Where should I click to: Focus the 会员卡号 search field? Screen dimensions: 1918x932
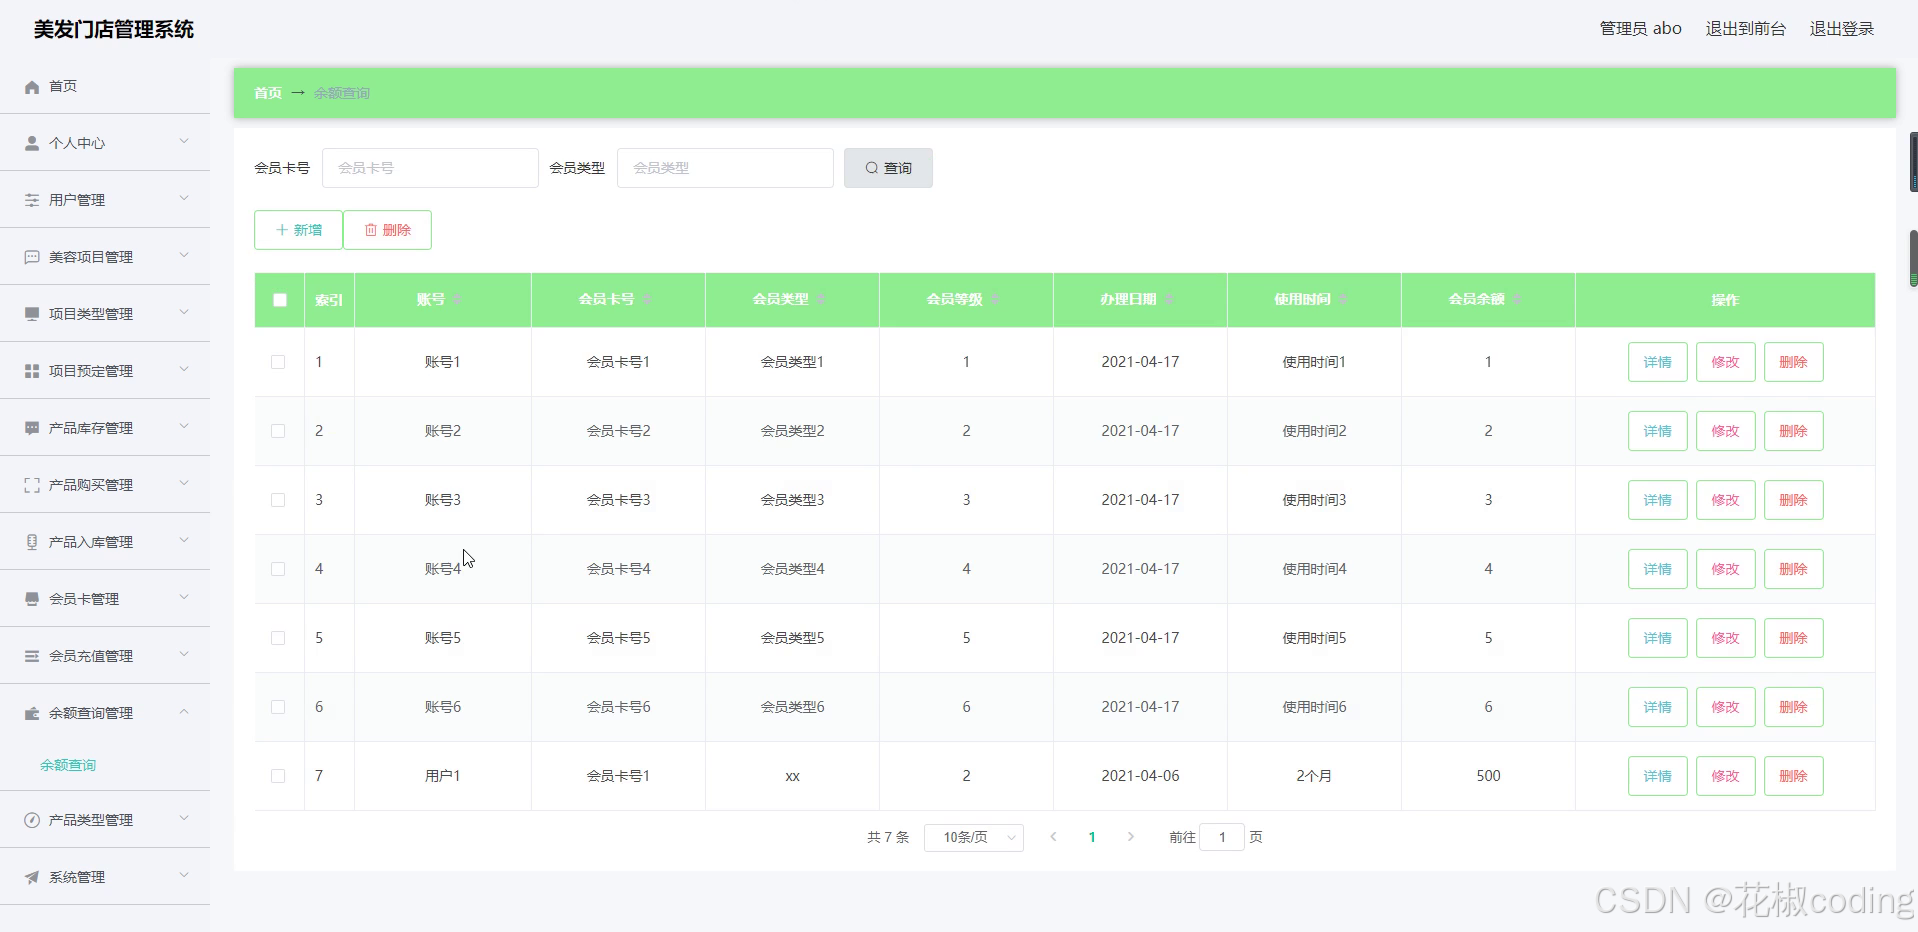click(430, 168)
